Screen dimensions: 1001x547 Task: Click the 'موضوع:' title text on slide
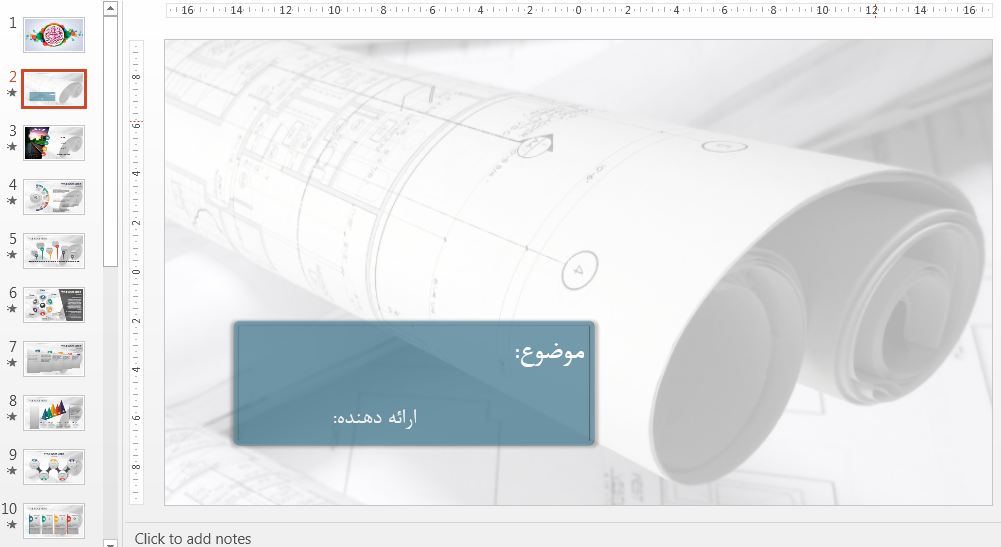(x=549, y=353)
